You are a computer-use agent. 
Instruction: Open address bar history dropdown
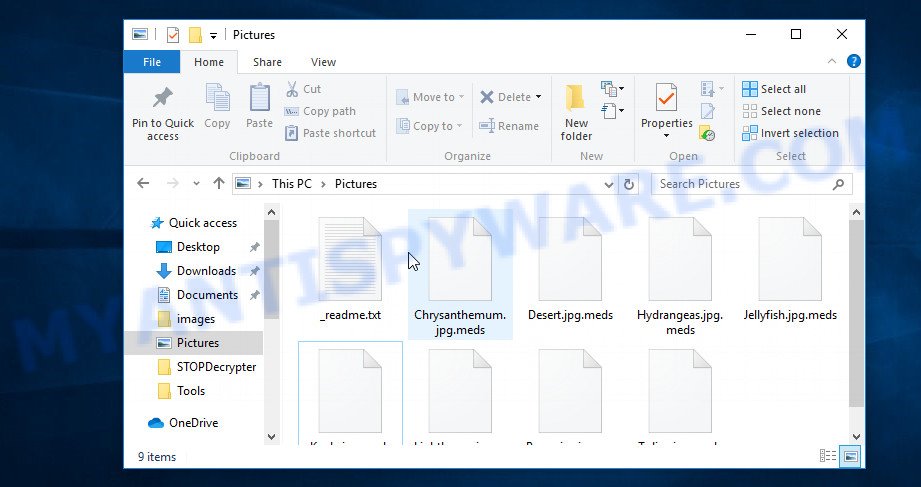(609, 184)
